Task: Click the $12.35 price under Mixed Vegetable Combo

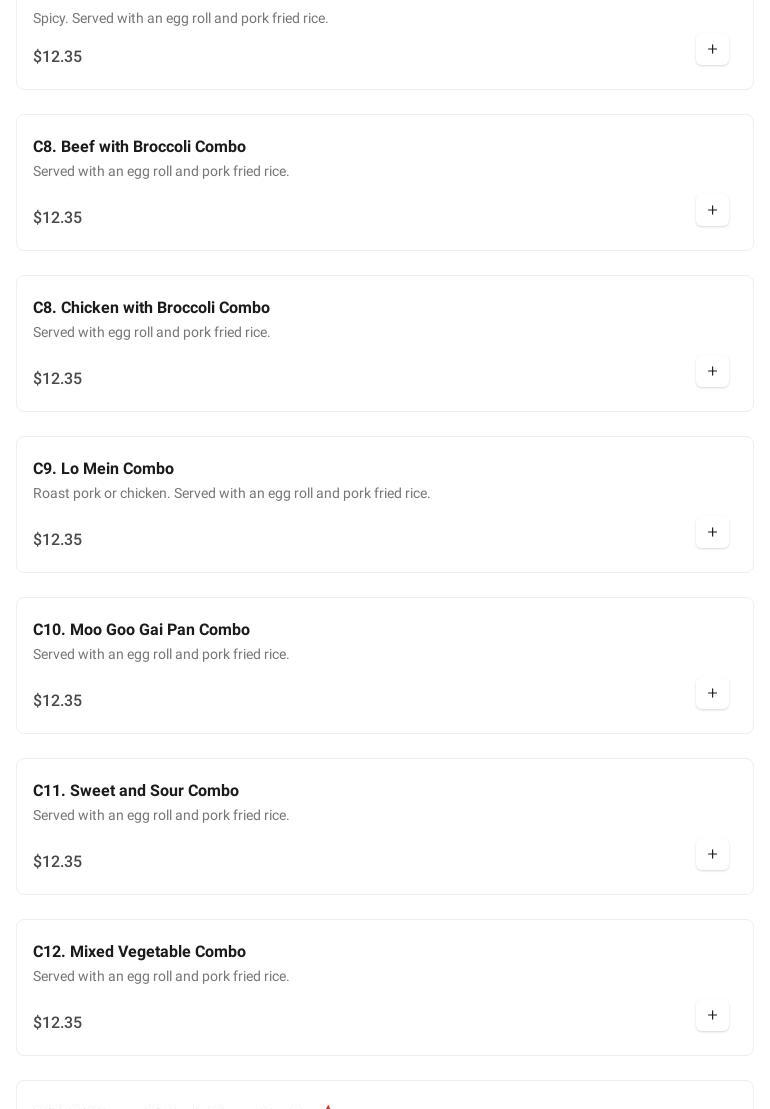Action: [58, 1023]
